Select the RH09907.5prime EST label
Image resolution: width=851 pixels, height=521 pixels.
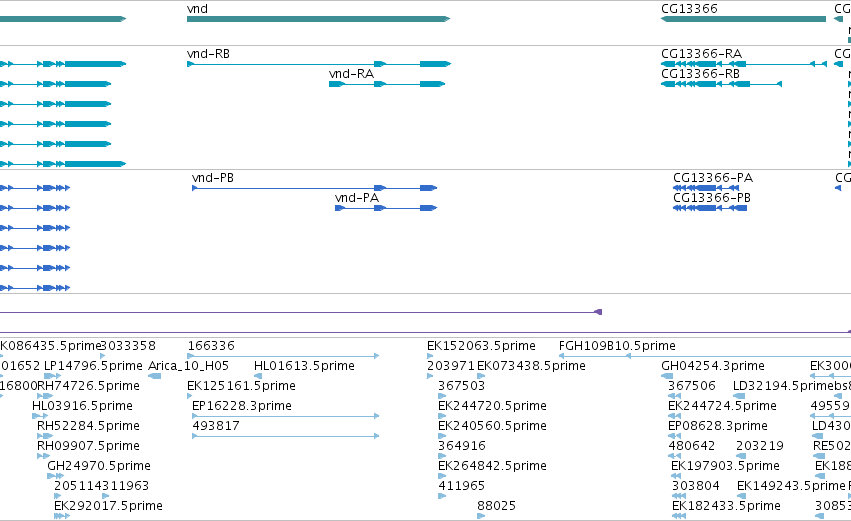coord(88,446)
